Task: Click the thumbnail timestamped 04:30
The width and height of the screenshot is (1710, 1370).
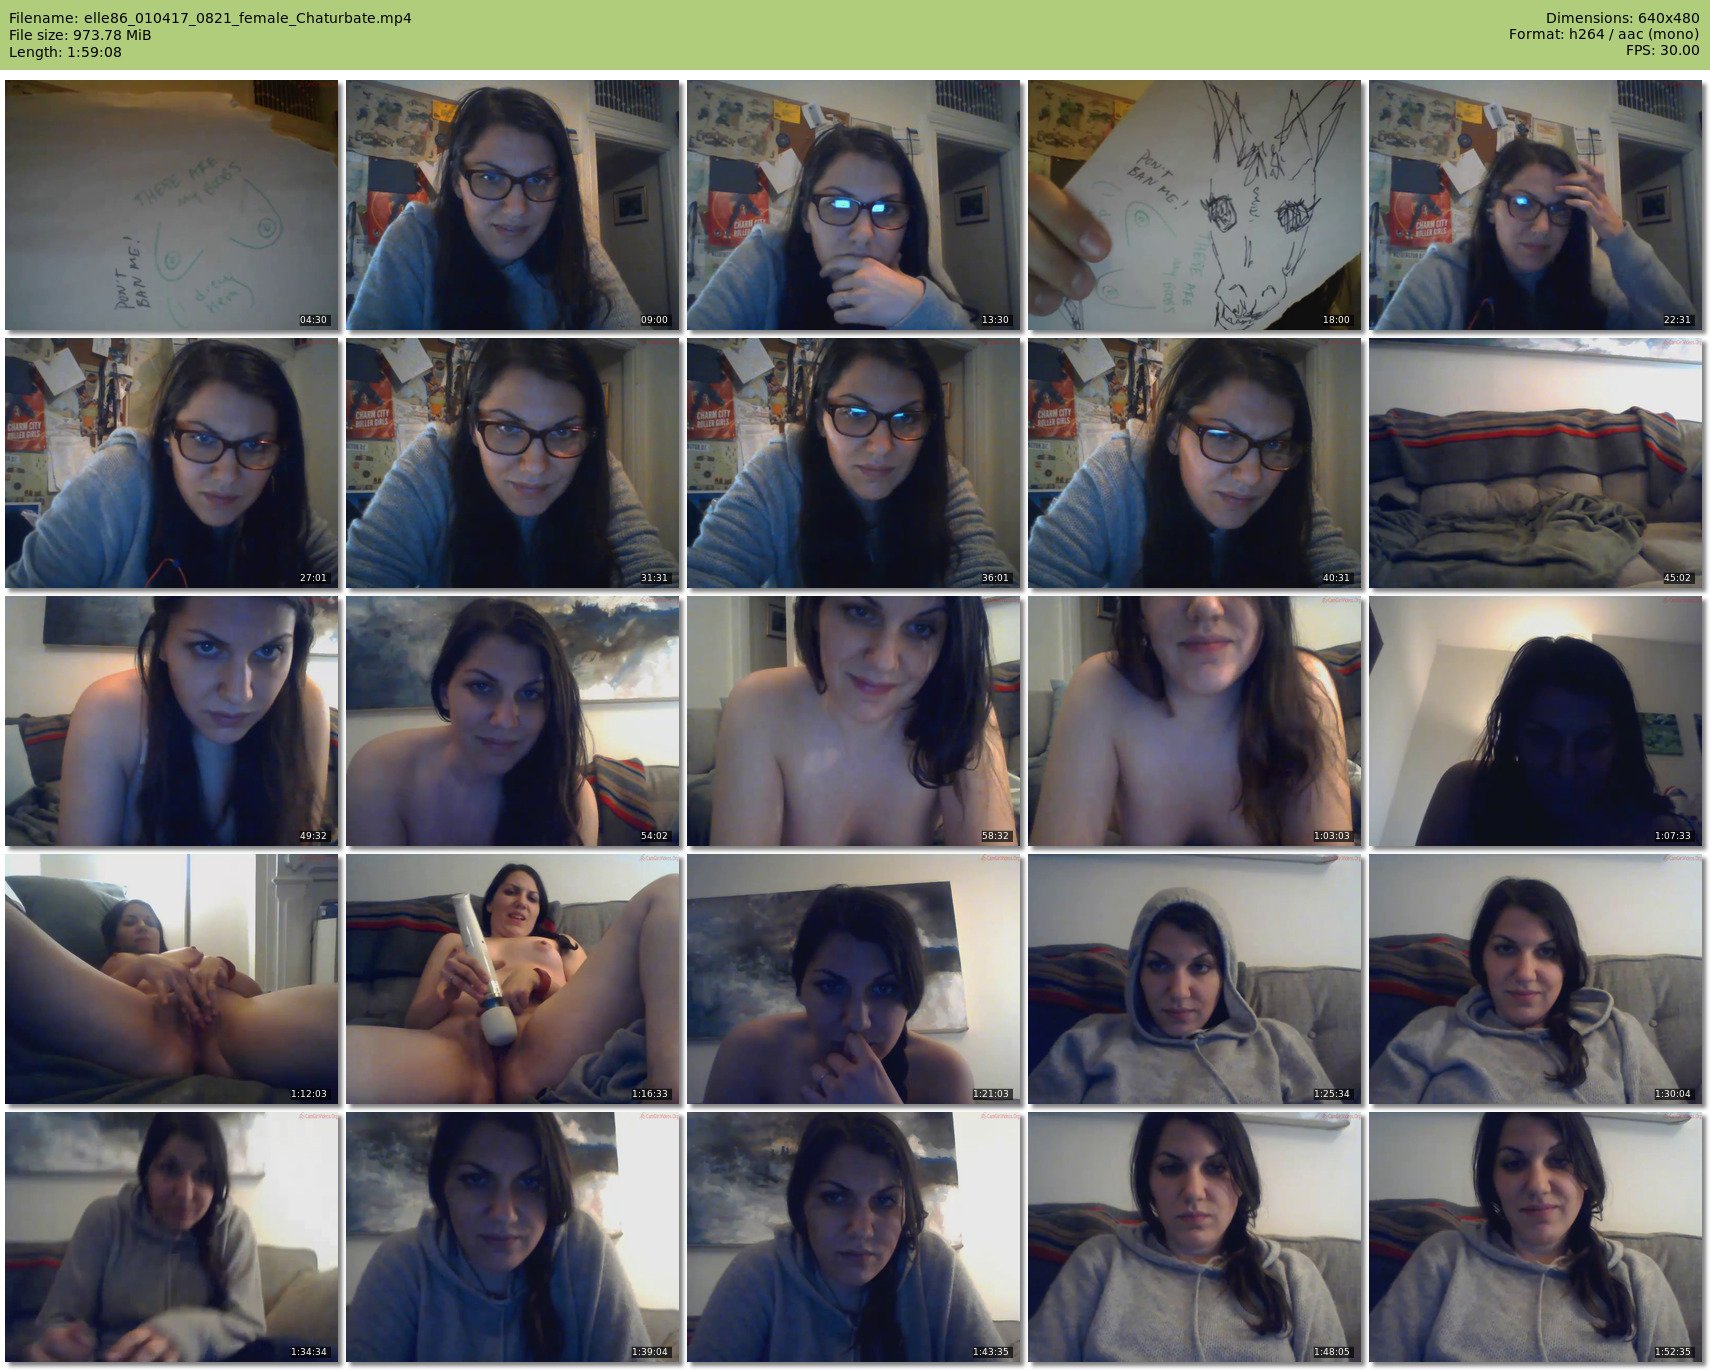Action: 171,205
